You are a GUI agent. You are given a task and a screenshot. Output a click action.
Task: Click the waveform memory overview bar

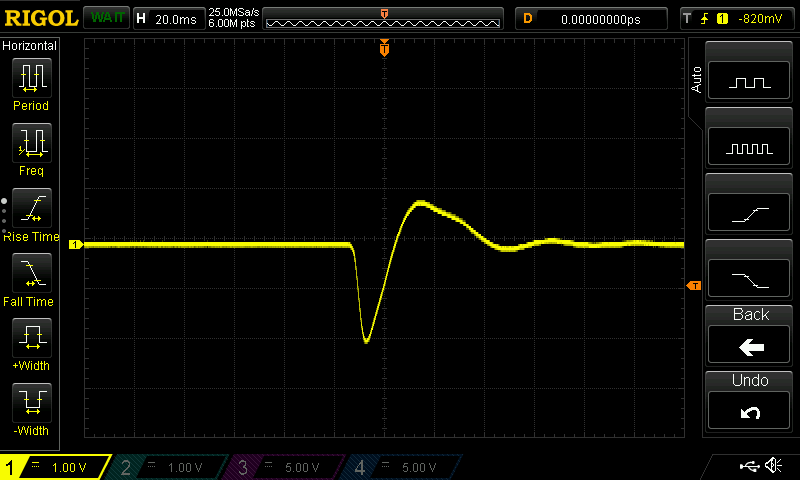coord(383,19)
